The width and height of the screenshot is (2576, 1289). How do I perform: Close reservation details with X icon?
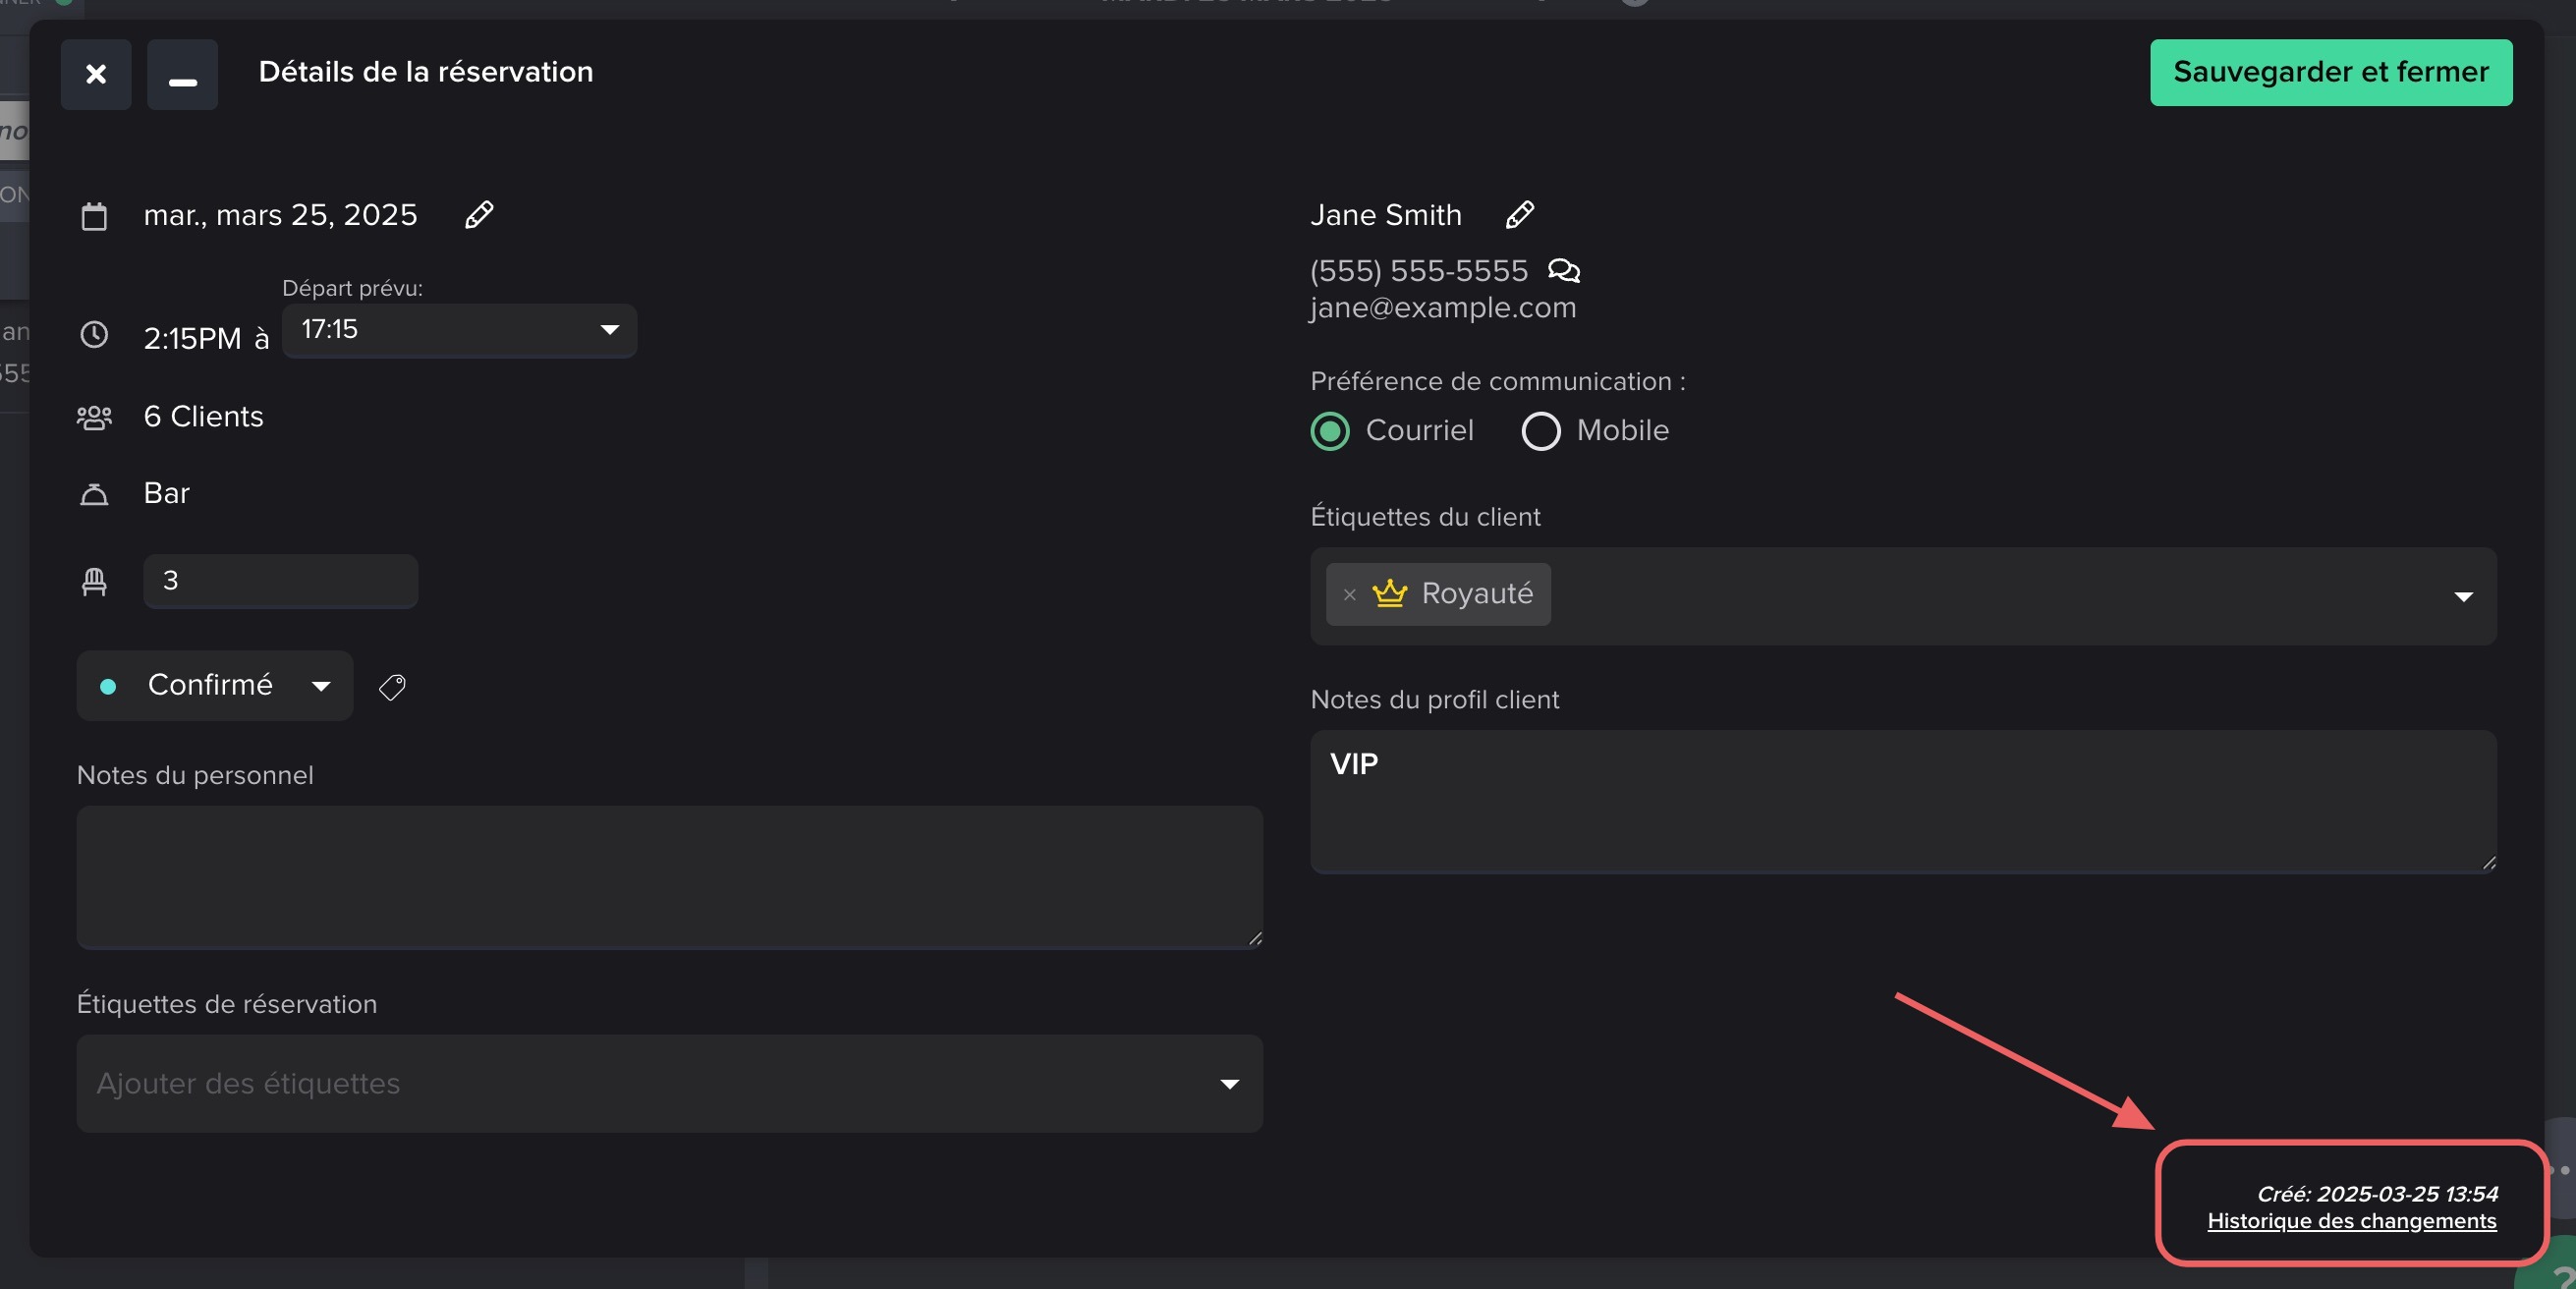pos(96,74)
